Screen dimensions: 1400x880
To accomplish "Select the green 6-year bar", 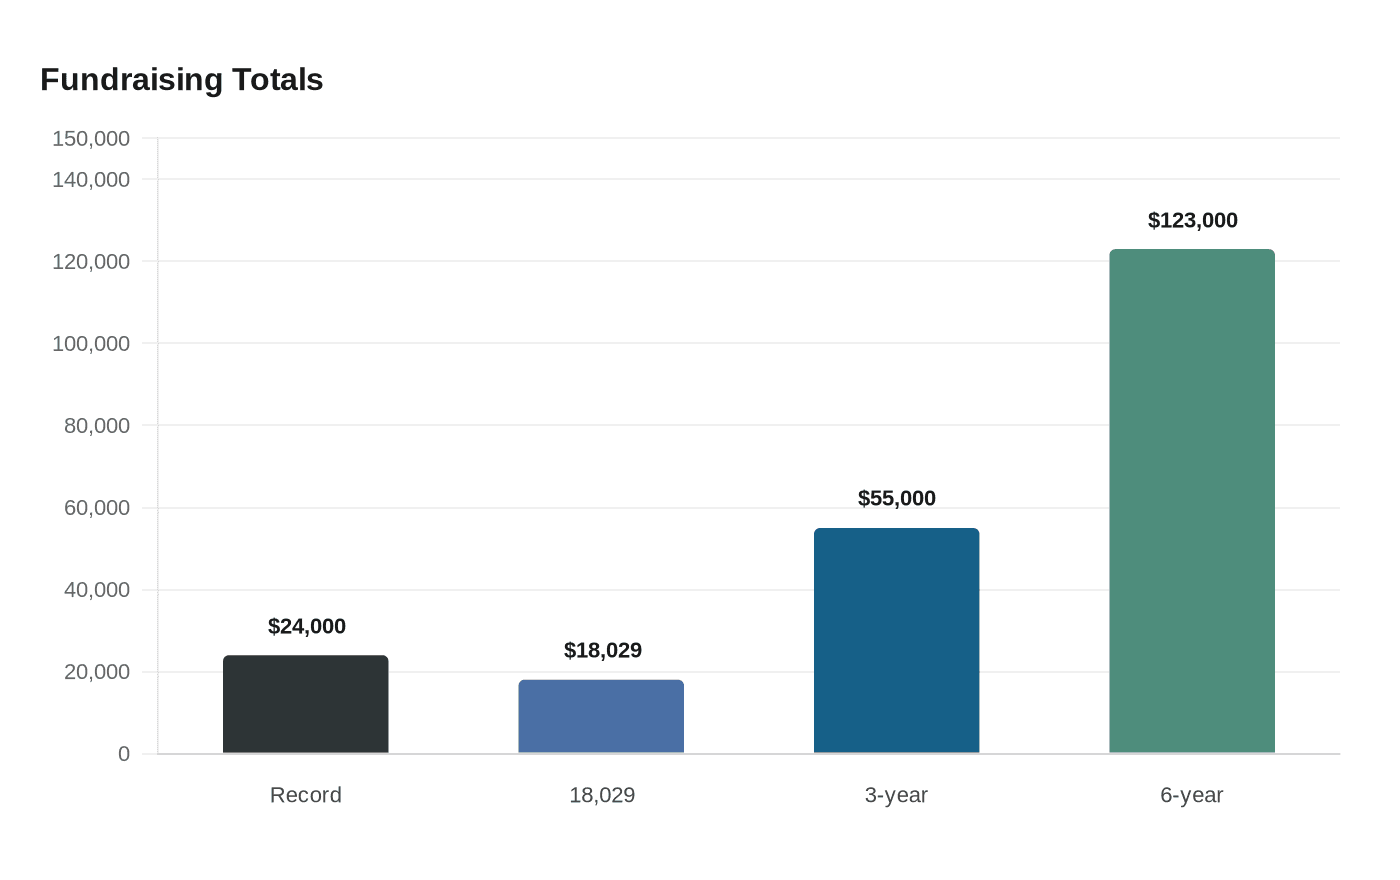I will pyautogui.click(x=1192, y=501).
